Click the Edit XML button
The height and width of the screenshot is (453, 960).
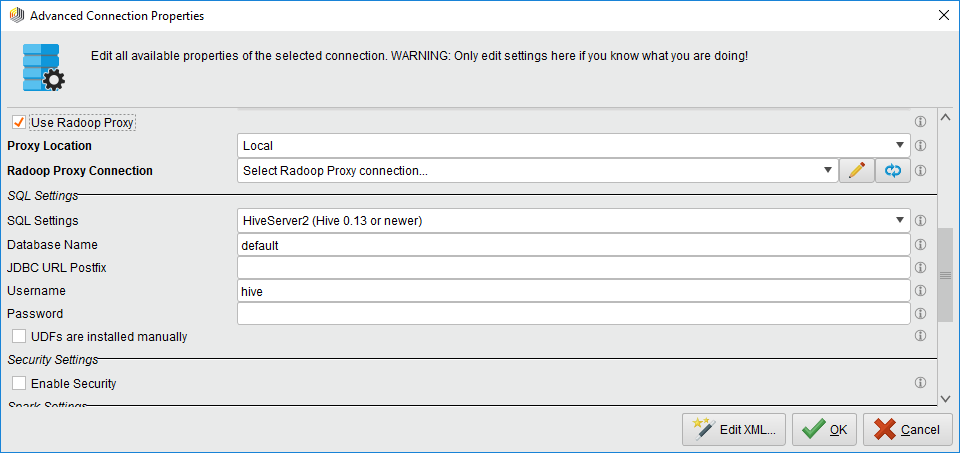tap(735, 430)
